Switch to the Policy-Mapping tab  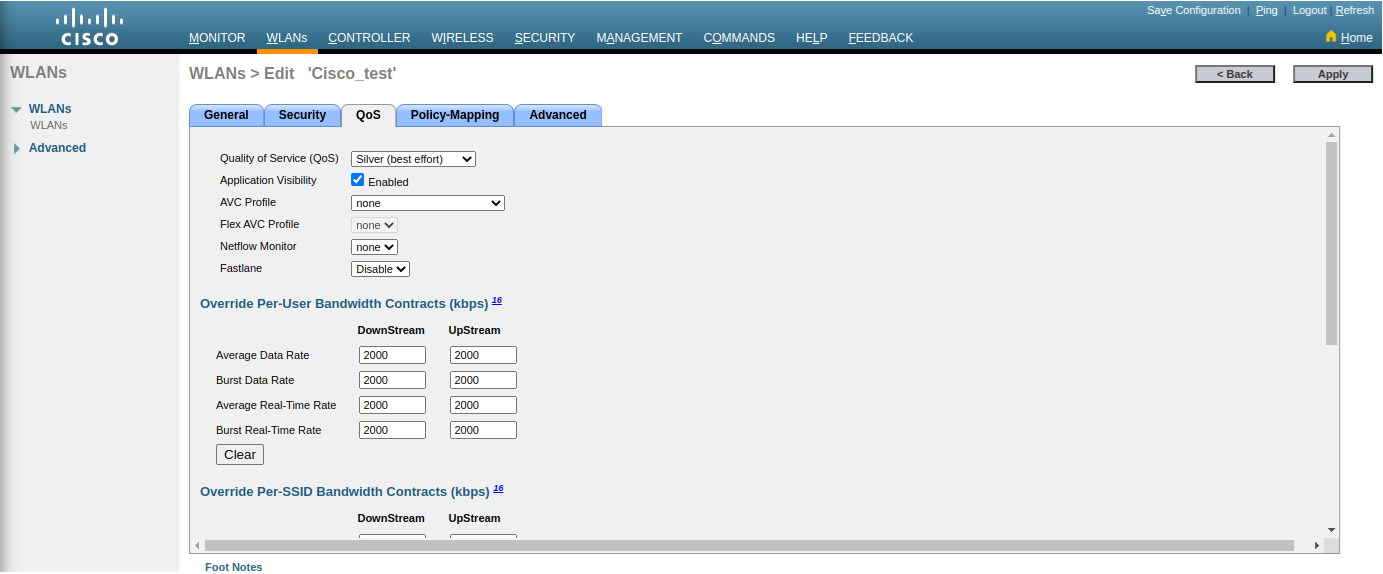pyautogui.click(x=455, y=115)
